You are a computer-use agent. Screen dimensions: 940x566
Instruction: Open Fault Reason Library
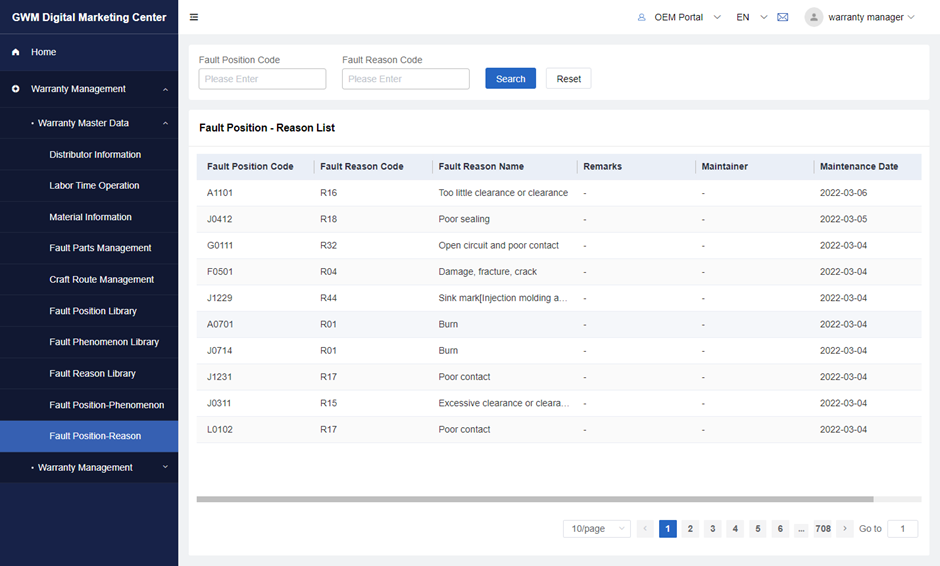coord(92,373)
